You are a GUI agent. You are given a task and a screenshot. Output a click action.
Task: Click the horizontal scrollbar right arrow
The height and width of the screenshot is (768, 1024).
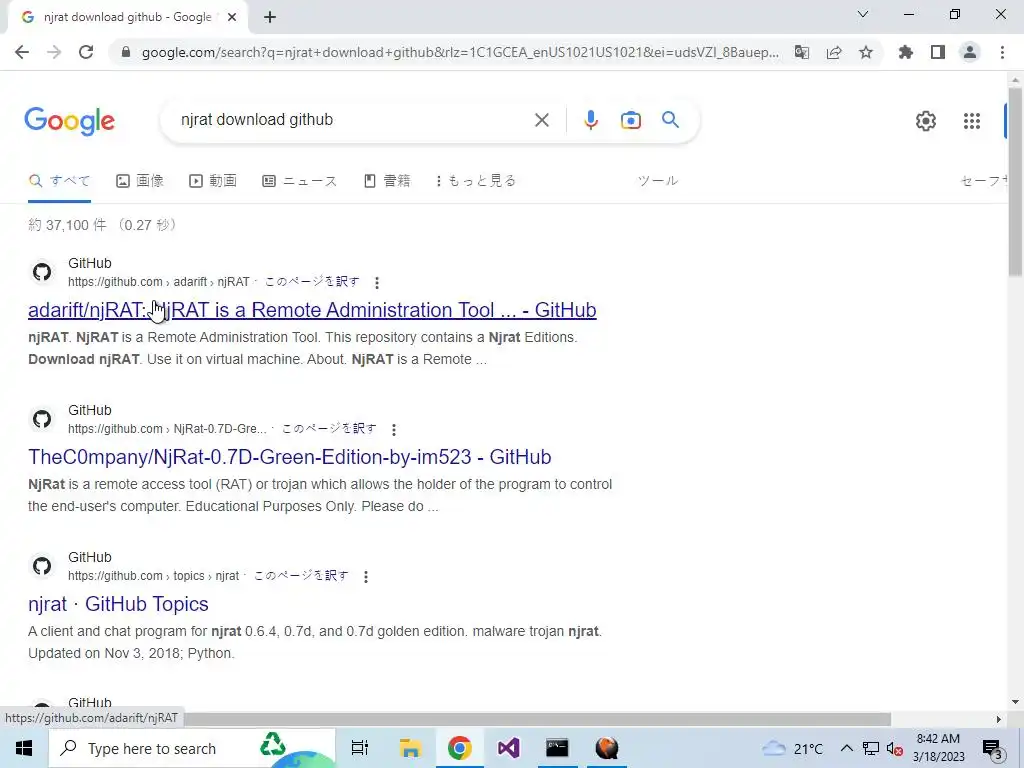pyautogui.click(x=999, y=720)
